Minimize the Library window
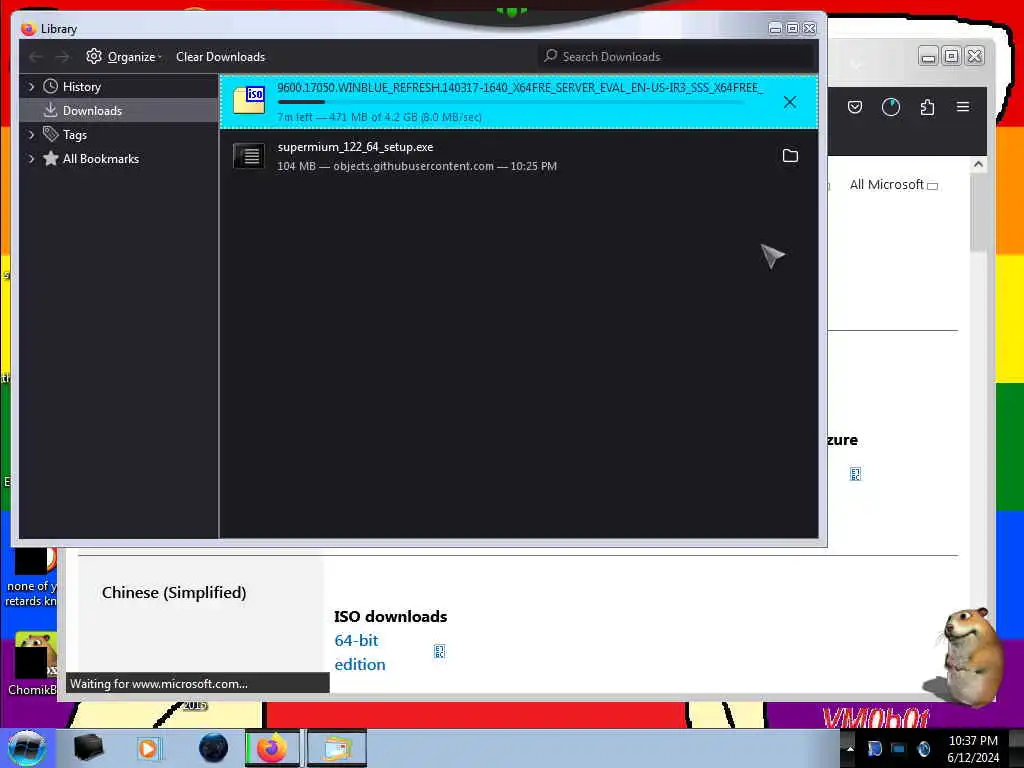Screen dimensions: 1024x768 pyautogui.click(x=775, y=28)
